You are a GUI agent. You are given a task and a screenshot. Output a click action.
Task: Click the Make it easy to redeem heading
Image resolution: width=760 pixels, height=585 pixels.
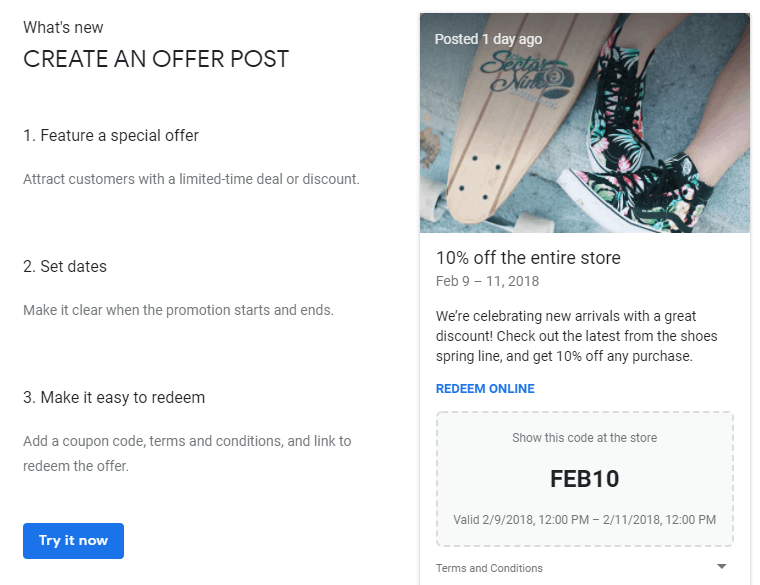[114, 397]
